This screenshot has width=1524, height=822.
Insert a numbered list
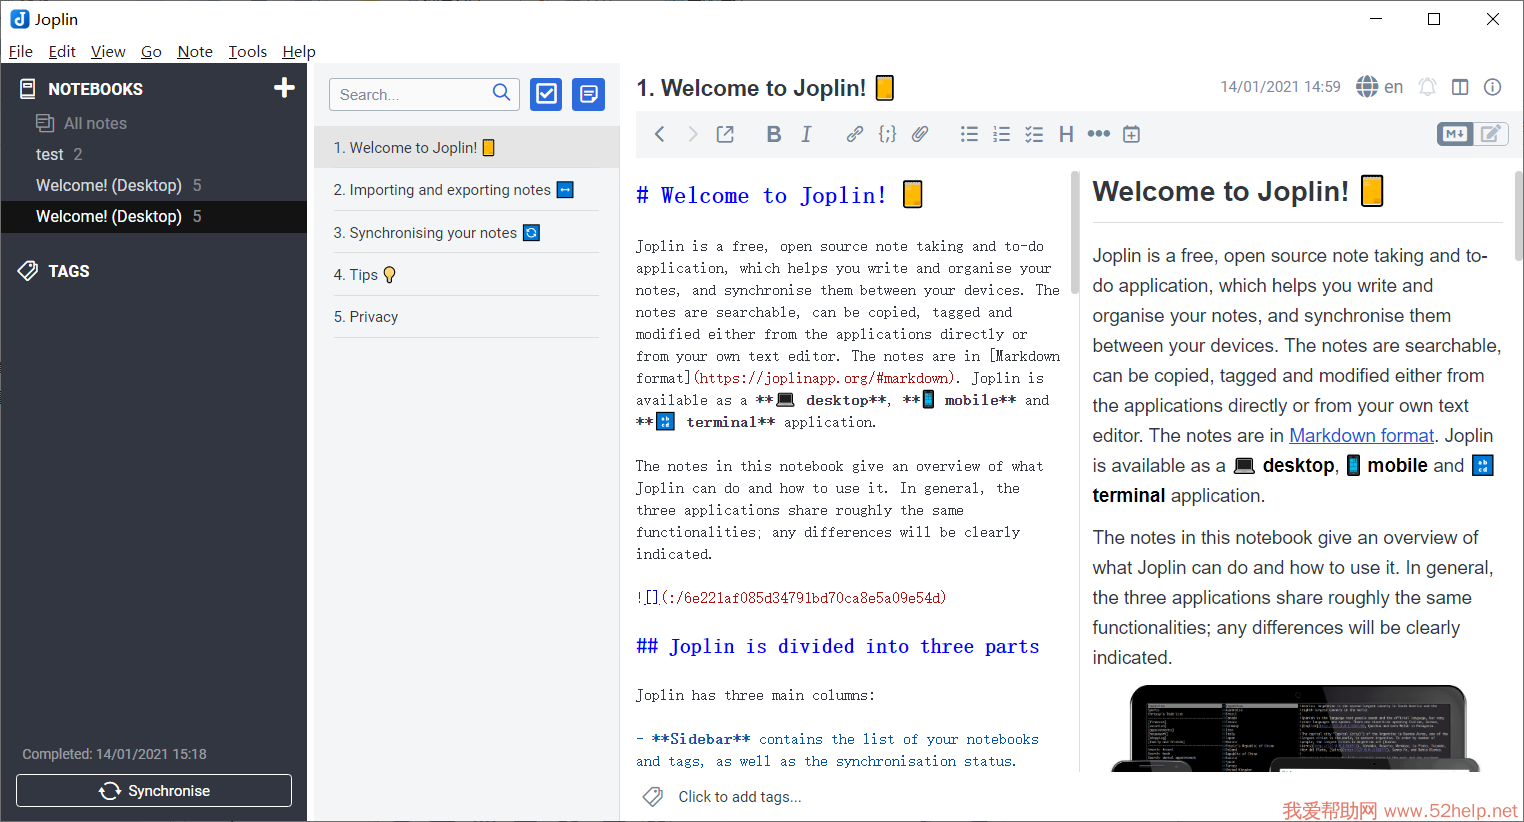pyautogui.click(x=1001, y=134)
